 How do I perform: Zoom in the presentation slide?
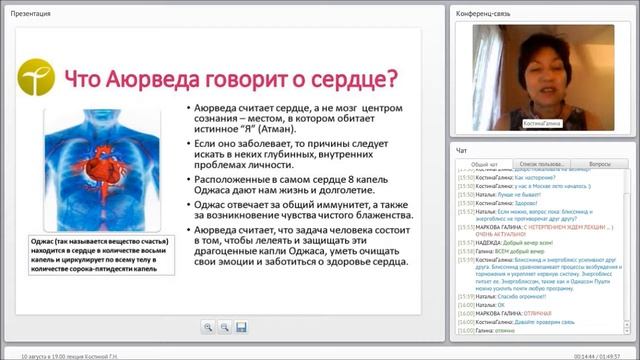(x=208, y=327)
